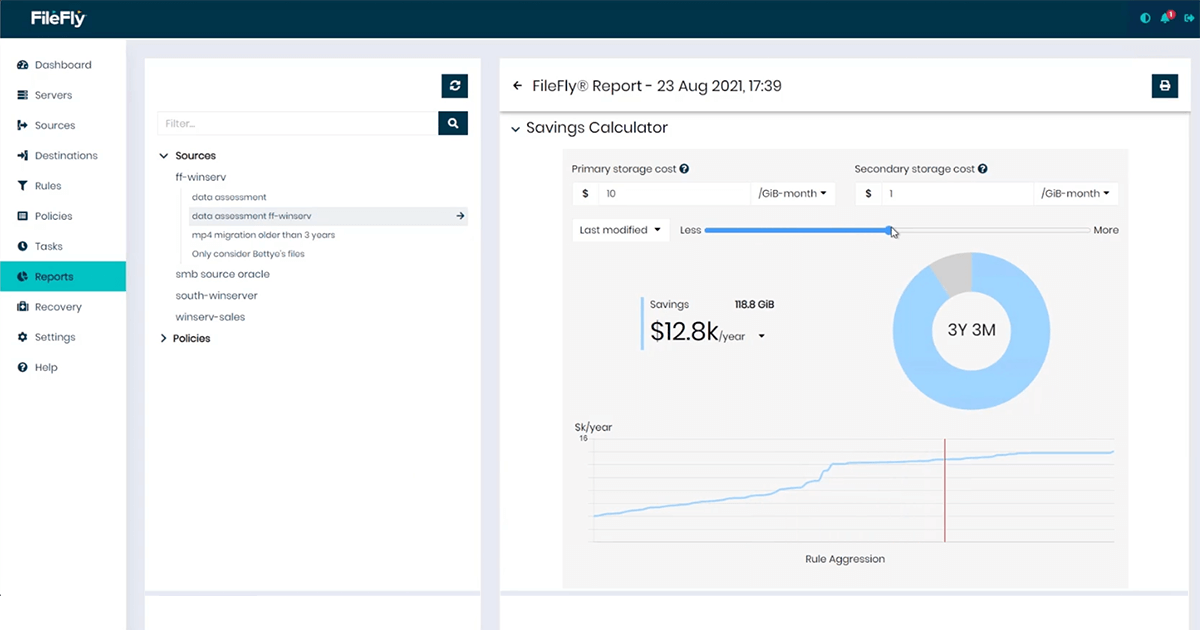Open the notifications bell with badge
Image resolution: width=1200 pixels, height=630 pixels.
coord(1166,17)
